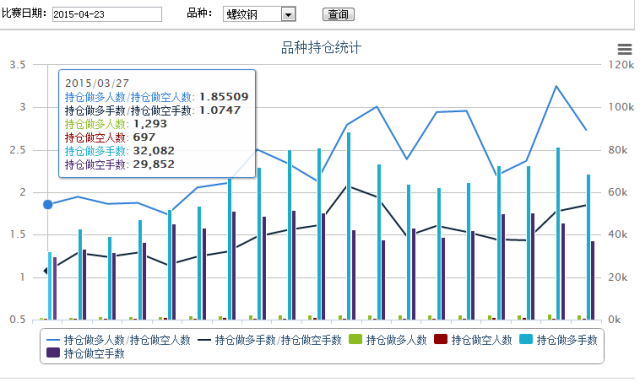Image resolution: width=640 pixels, height=382 pixels.
Task: Open the chart hamburger context menu
Action: pos(624,49)
